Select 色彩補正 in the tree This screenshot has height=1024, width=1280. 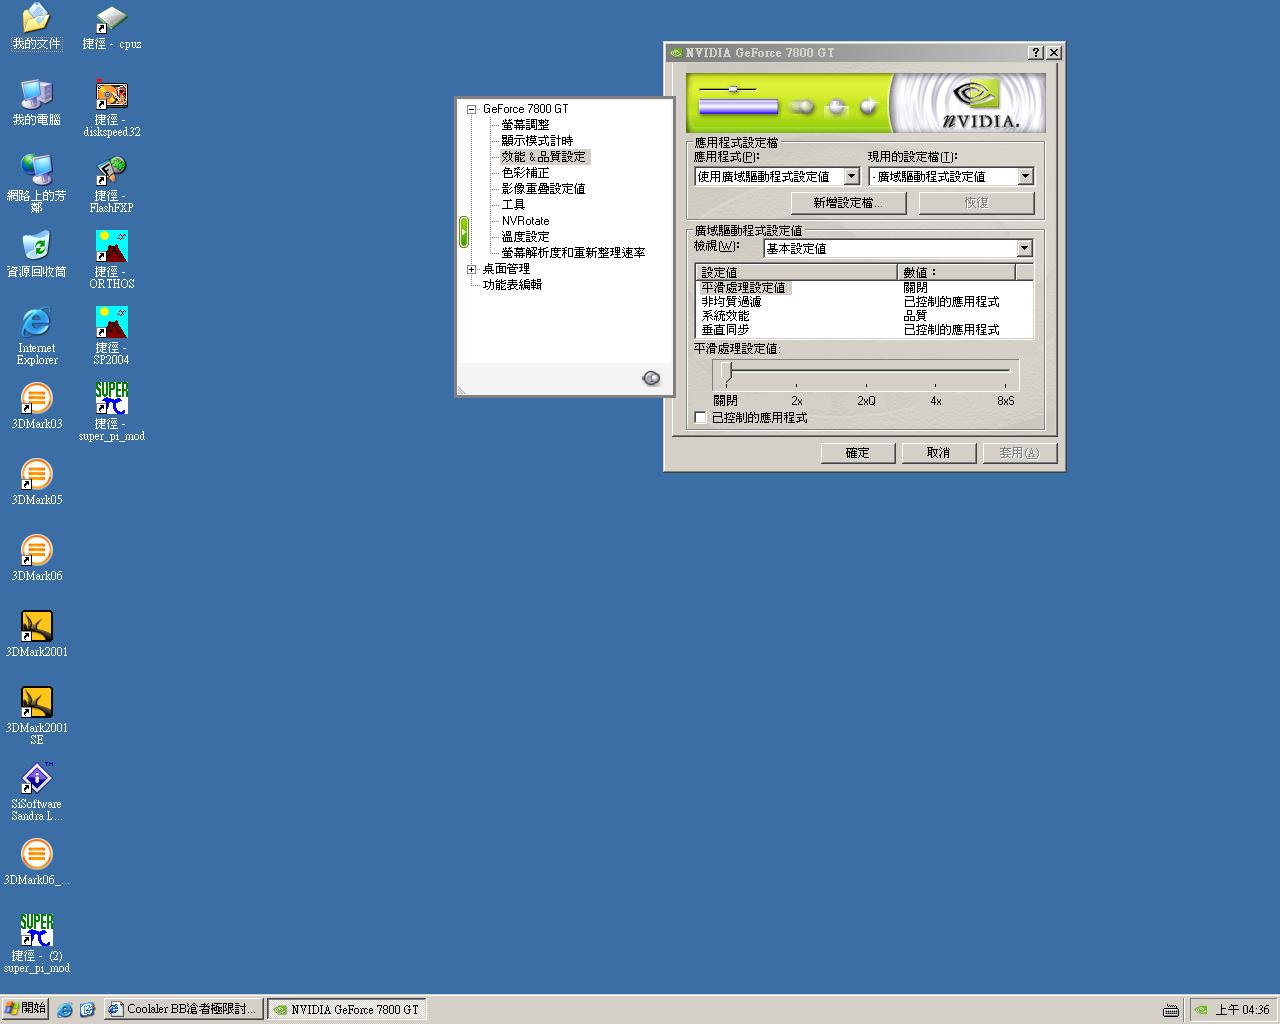tap(525, 173)
